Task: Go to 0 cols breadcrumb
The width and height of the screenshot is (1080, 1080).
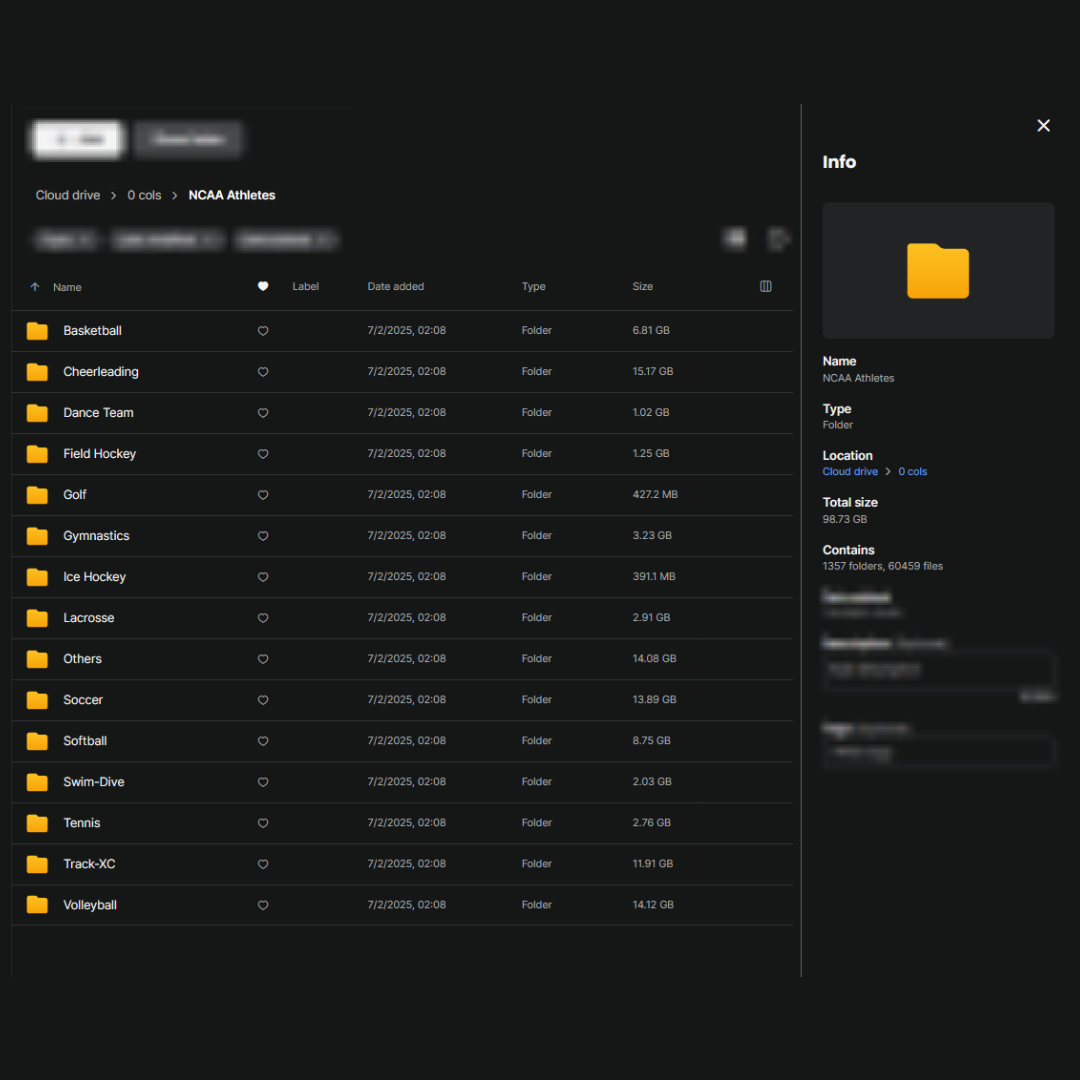Action: pos(144,196)
